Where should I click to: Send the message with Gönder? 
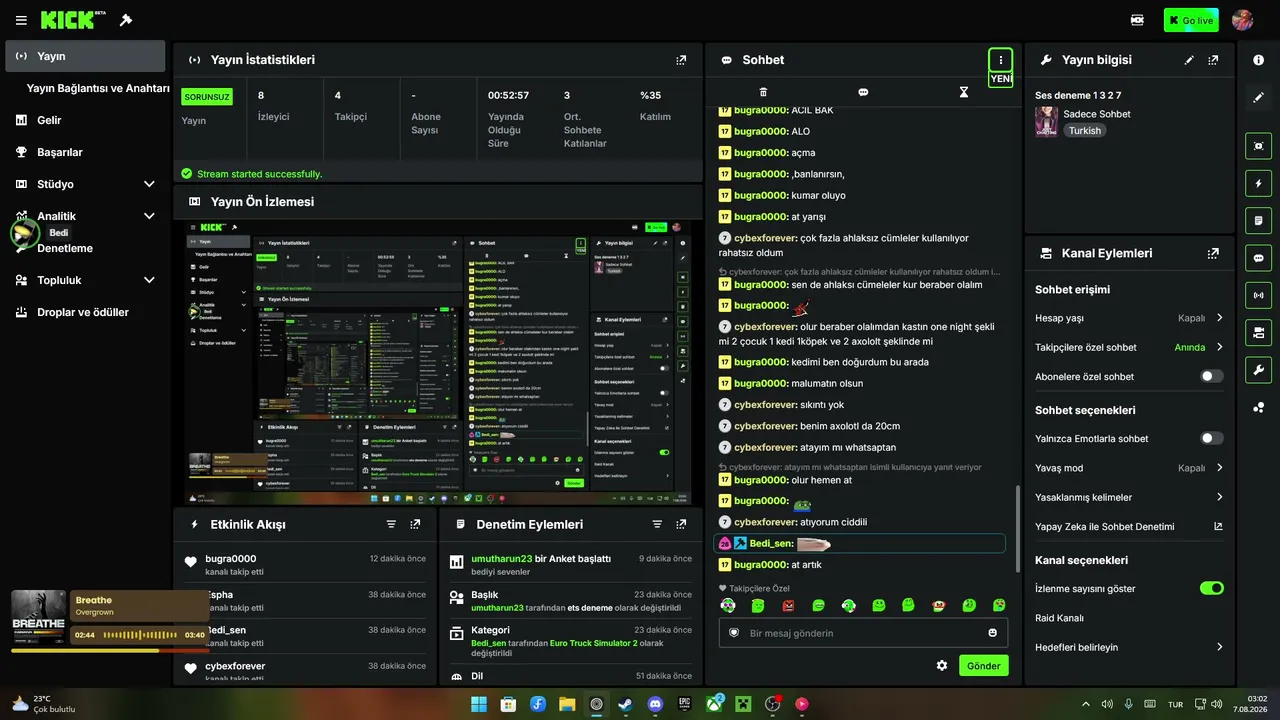pyautogui.click(x=984, y=665)
